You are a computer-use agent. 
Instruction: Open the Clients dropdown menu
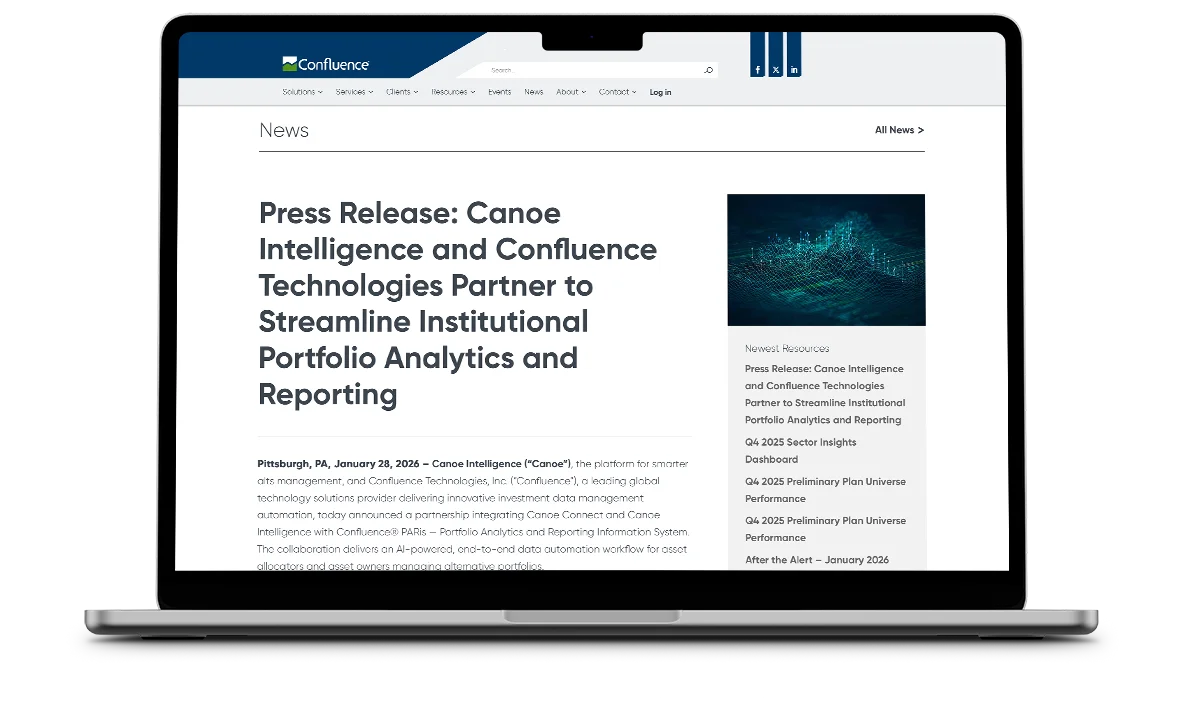(x=402, y=92)
